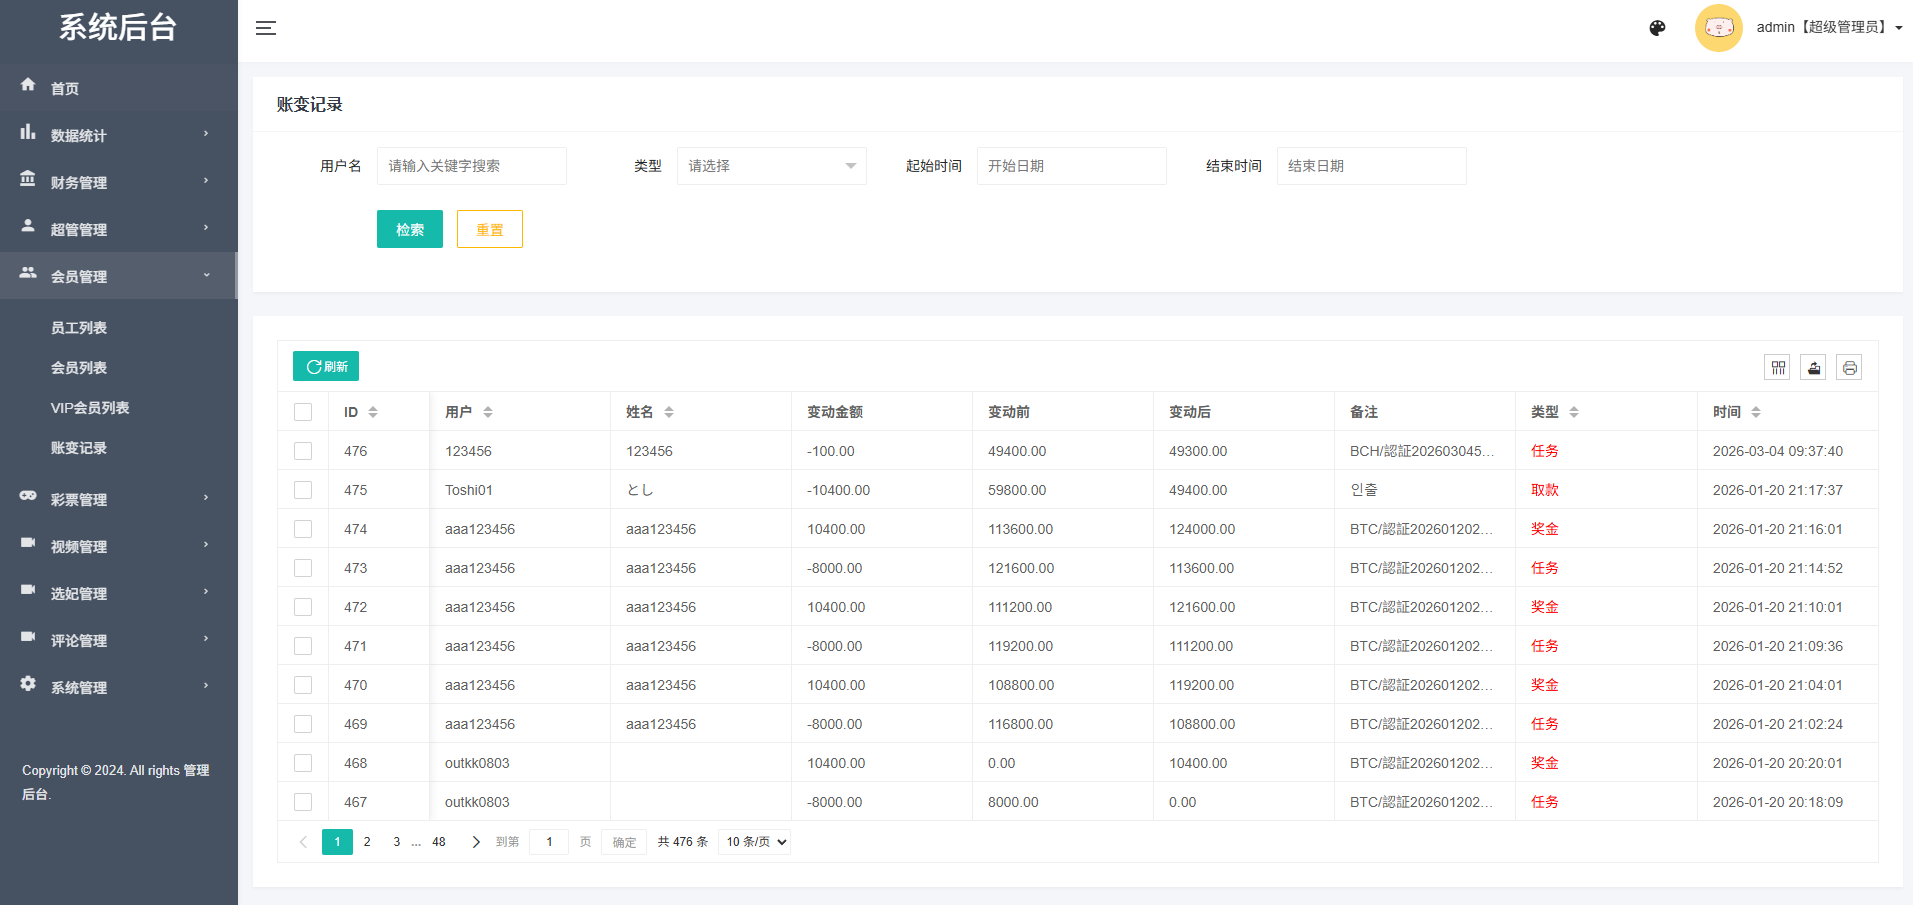Open the theme palette icon
The width and height of the screenshot is (1913, 905).
pyautogui.click(x=1657, y=28)
